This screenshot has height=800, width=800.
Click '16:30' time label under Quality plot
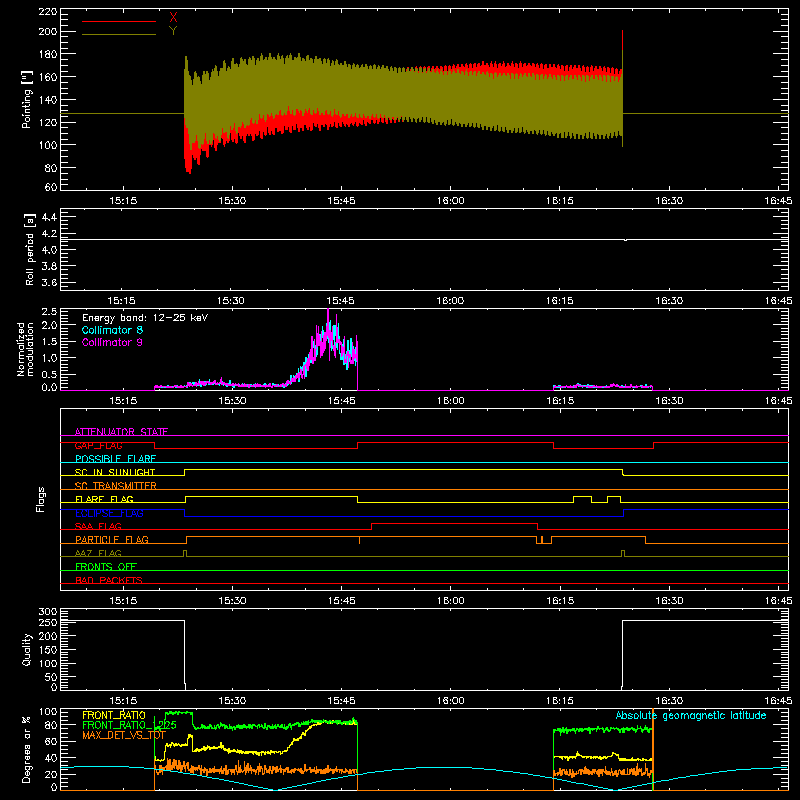[x=669, y=701]
